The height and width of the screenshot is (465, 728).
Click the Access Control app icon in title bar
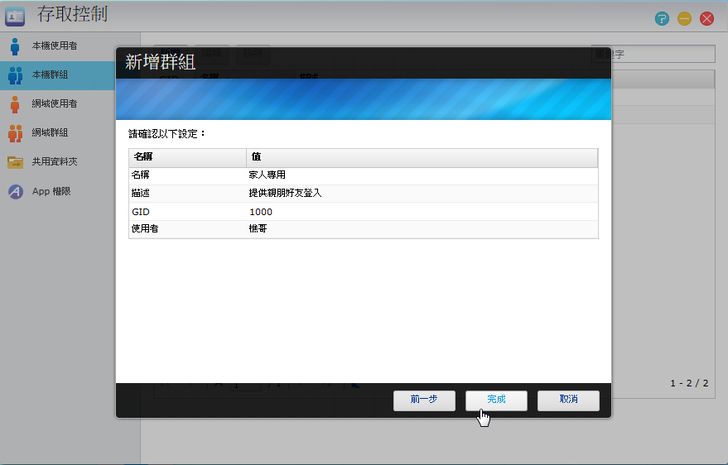(15, 16)
